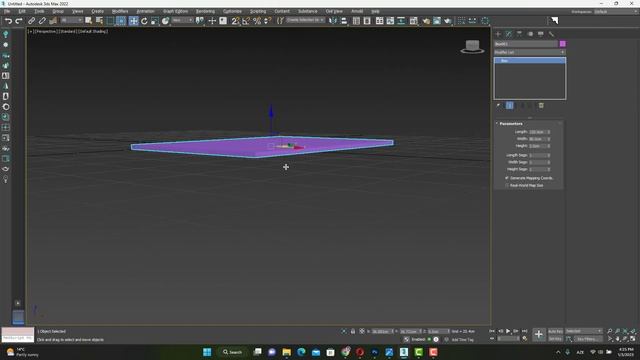The image size is (640, 360).
Task: Click Remove Modifier trash icon
Action: 541,106
